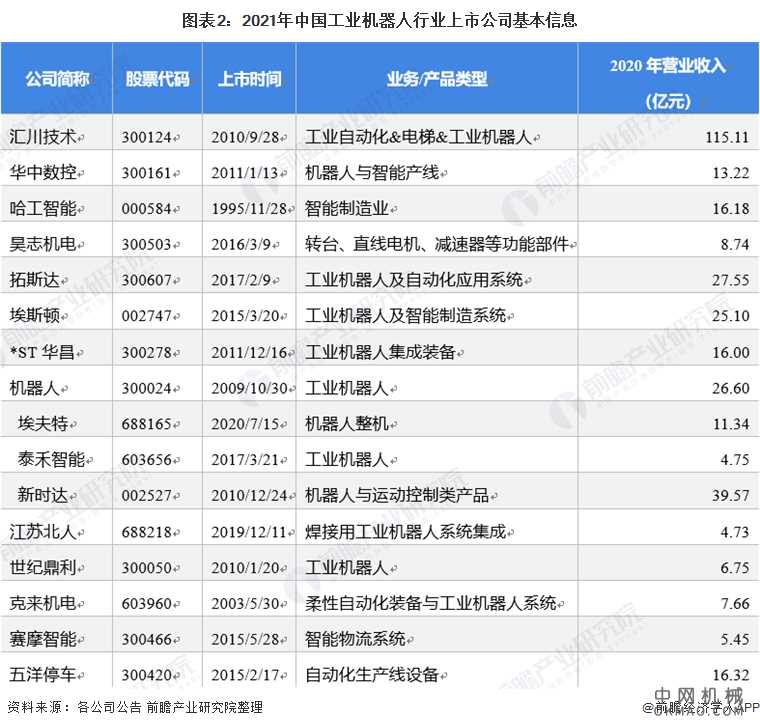
Task: Select the company name 江苏北人
Action: click(43, 532)
